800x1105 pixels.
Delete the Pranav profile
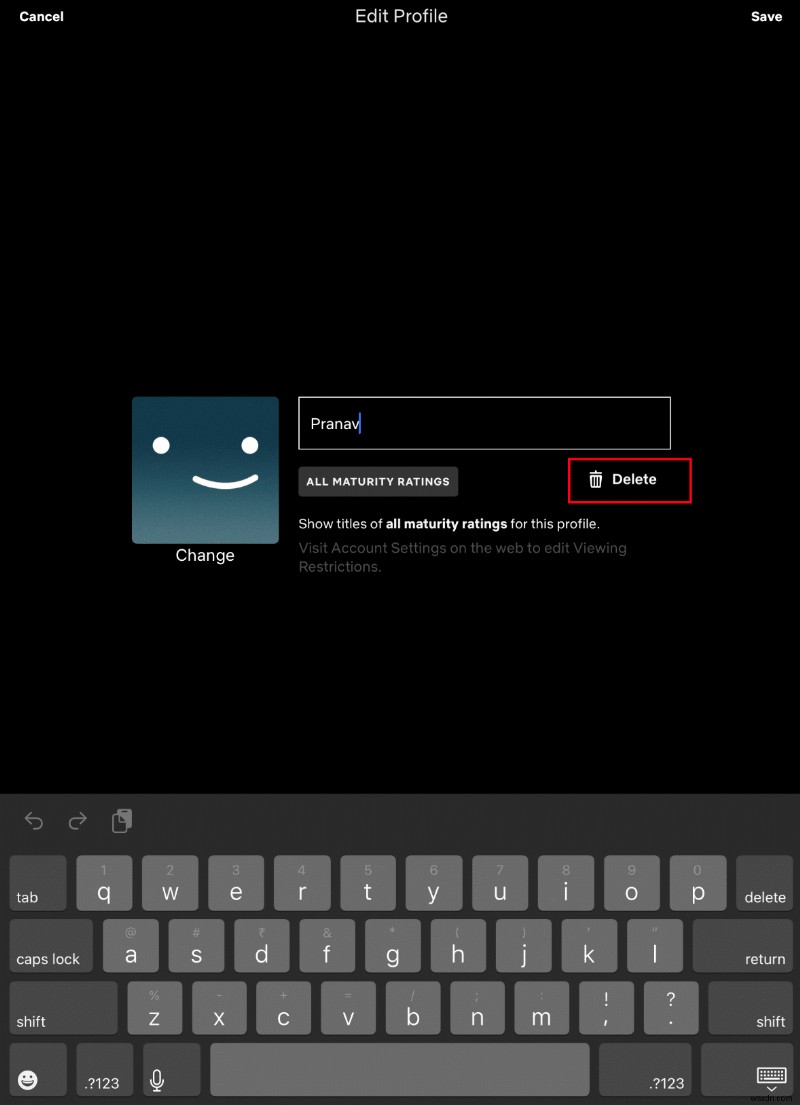tap(629, 480)
